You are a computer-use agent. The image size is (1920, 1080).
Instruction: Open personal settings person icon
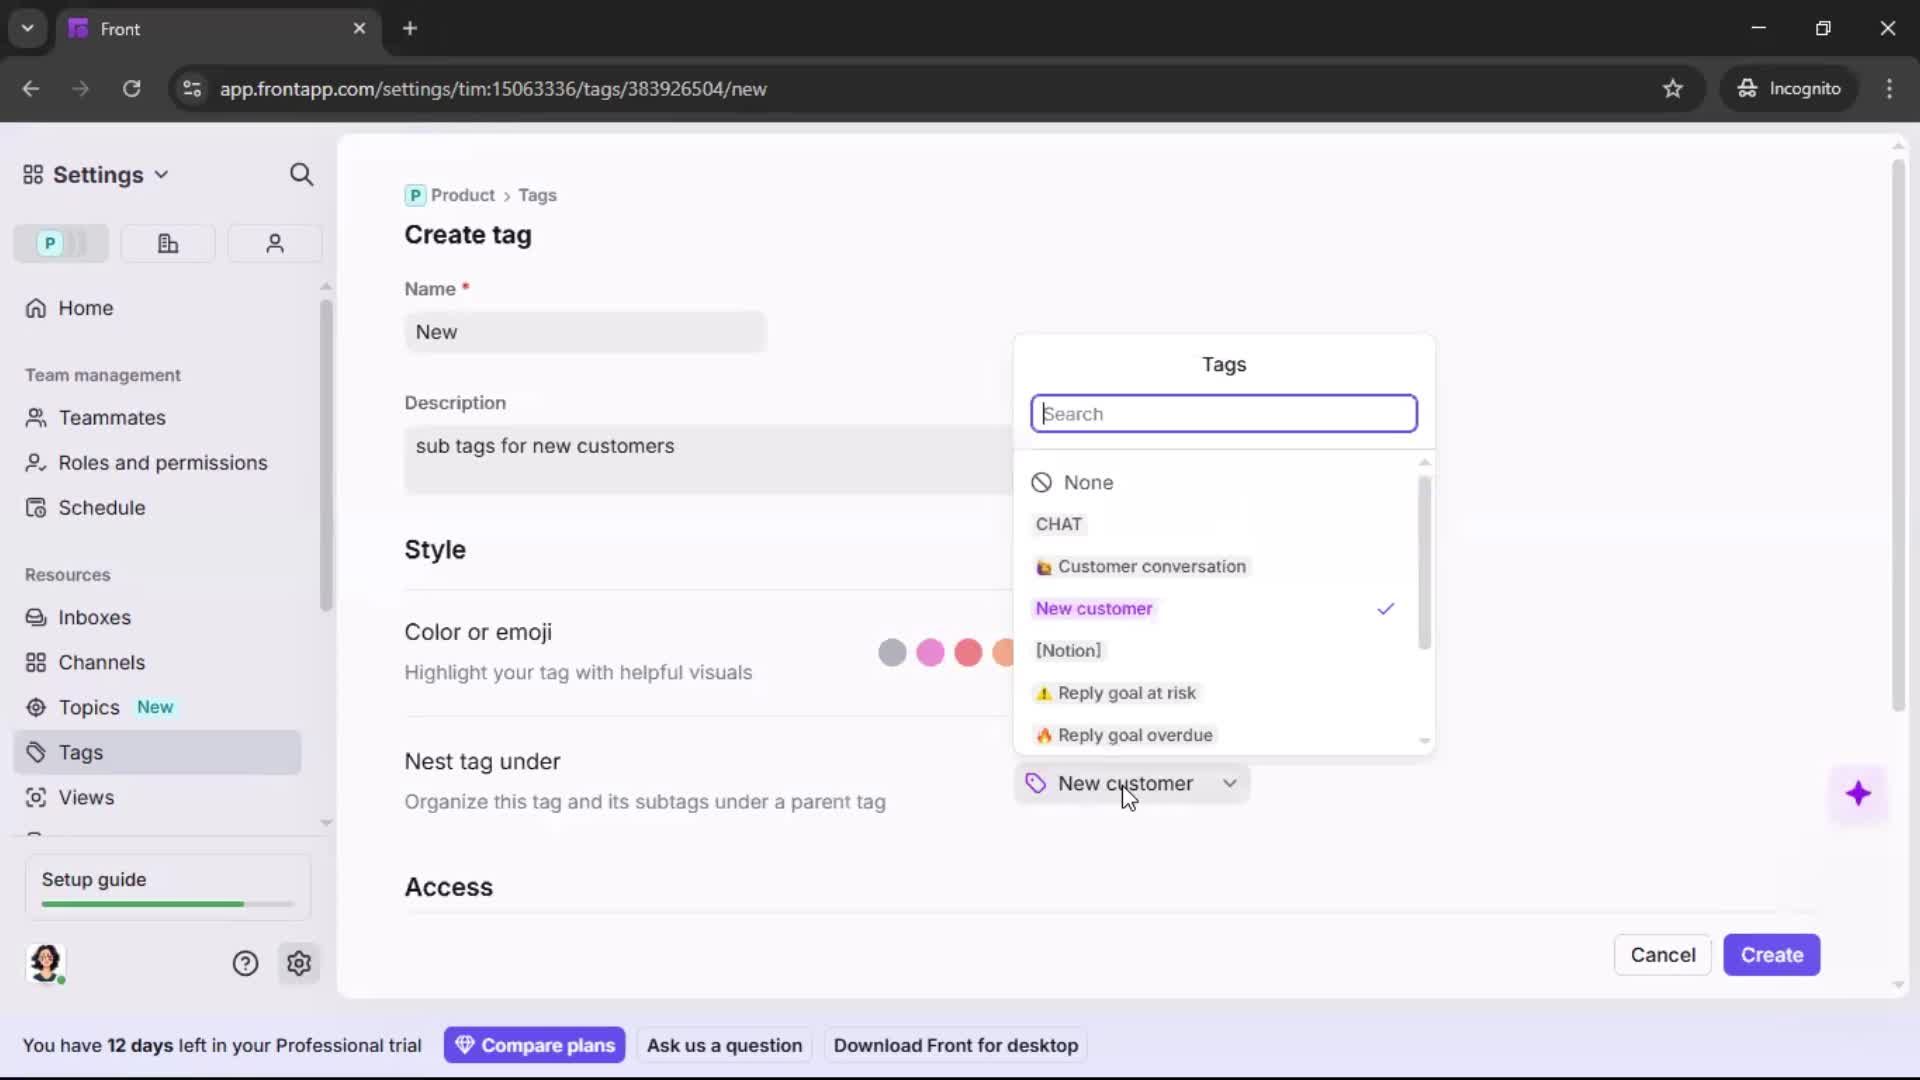tap(274, 243)
